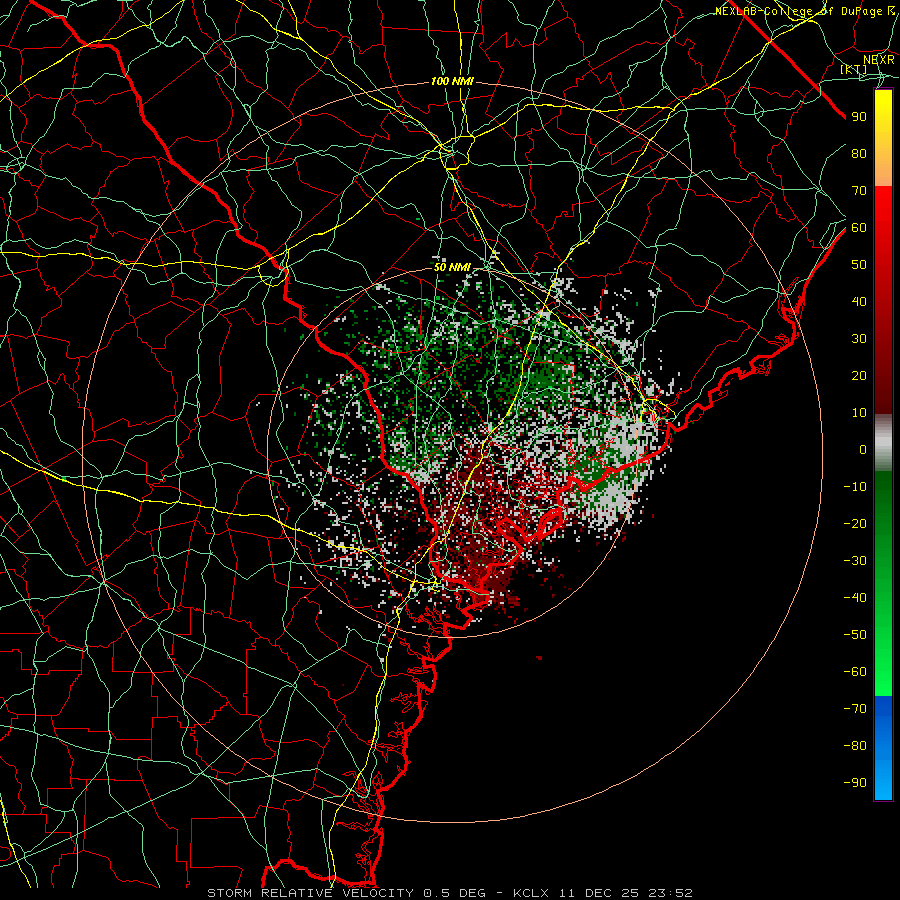Pick the gray zero-velocity segment of color bar

coord(883,443)
